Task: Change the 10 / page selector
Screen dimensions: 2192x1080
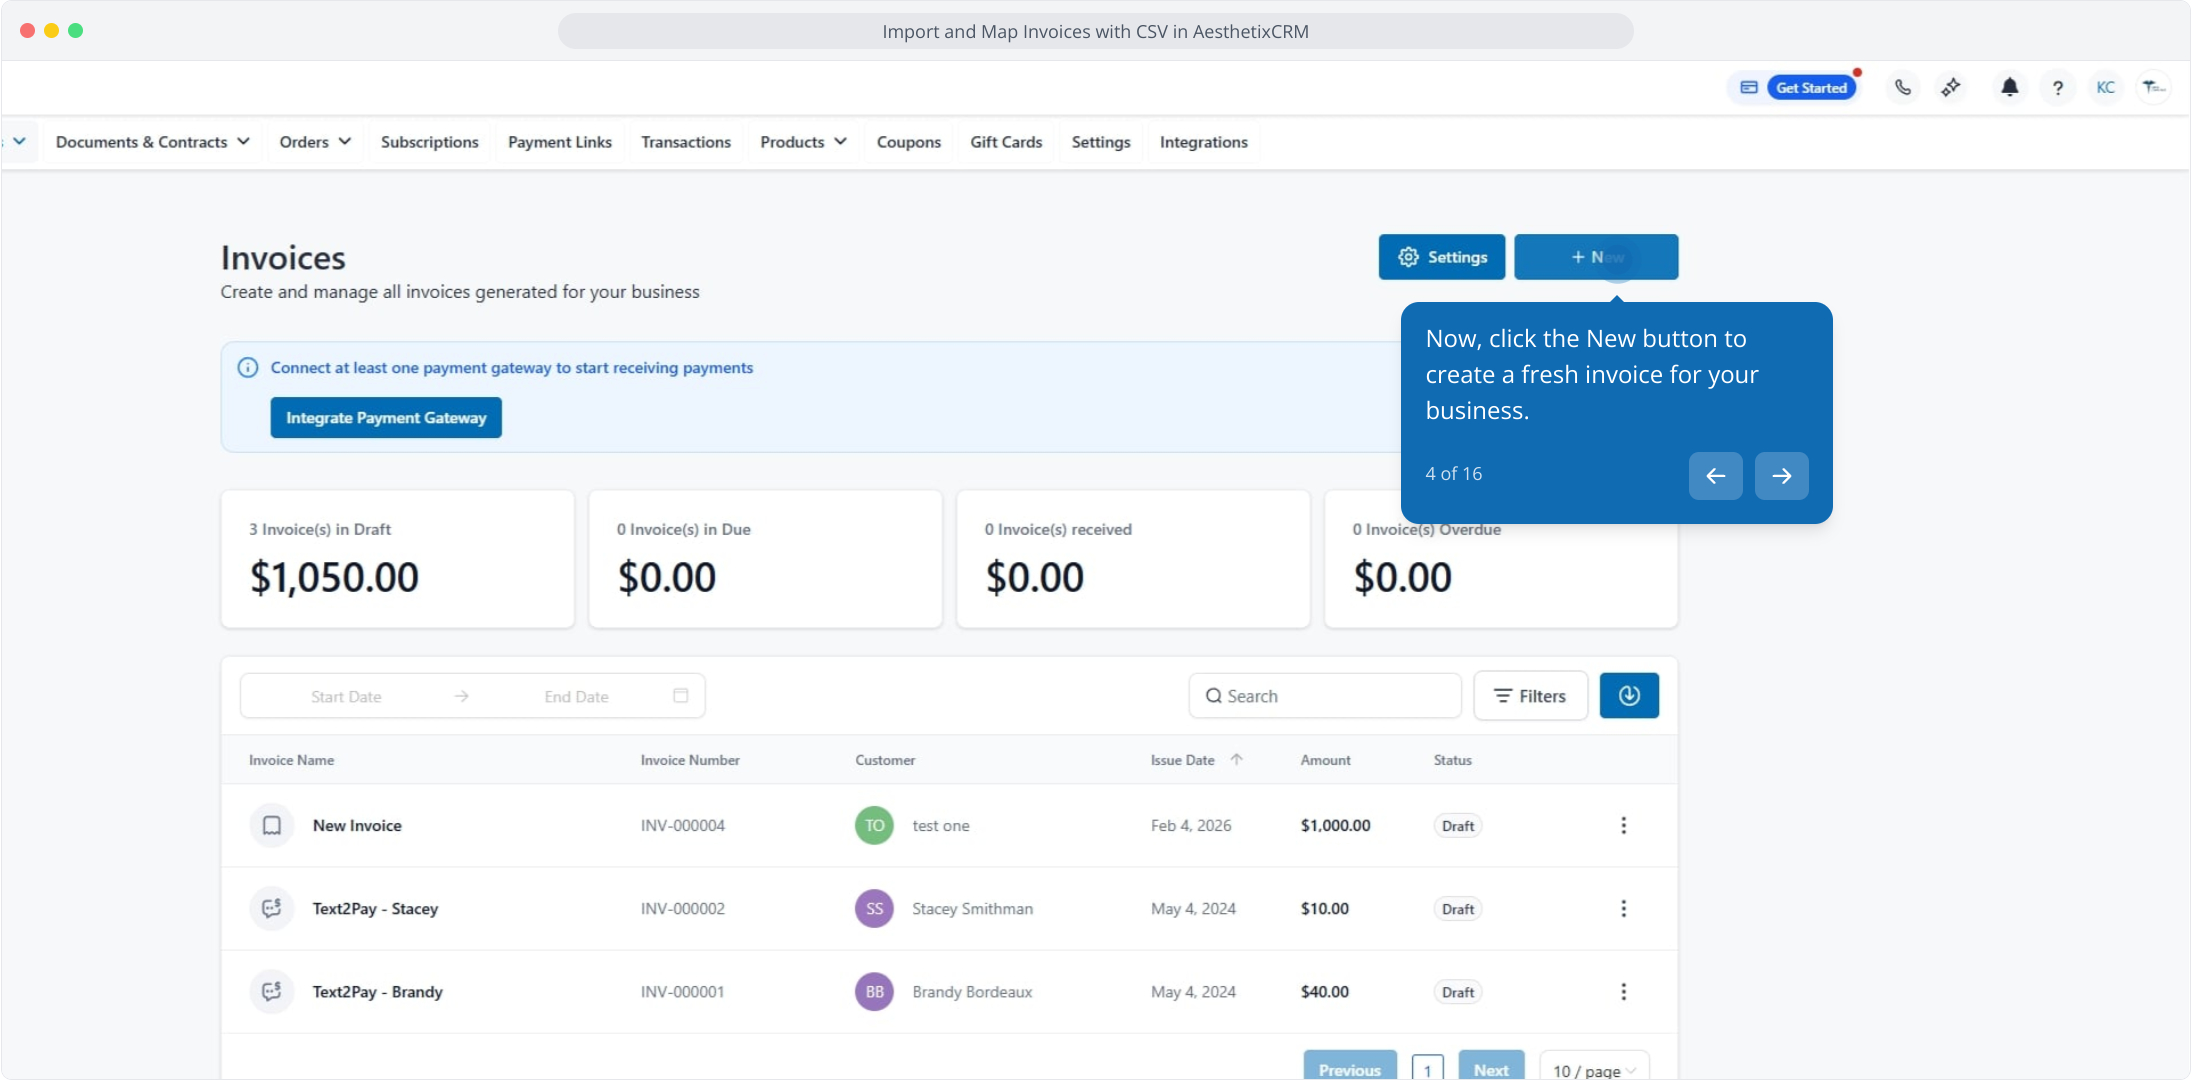Action: (1594, 1070)
